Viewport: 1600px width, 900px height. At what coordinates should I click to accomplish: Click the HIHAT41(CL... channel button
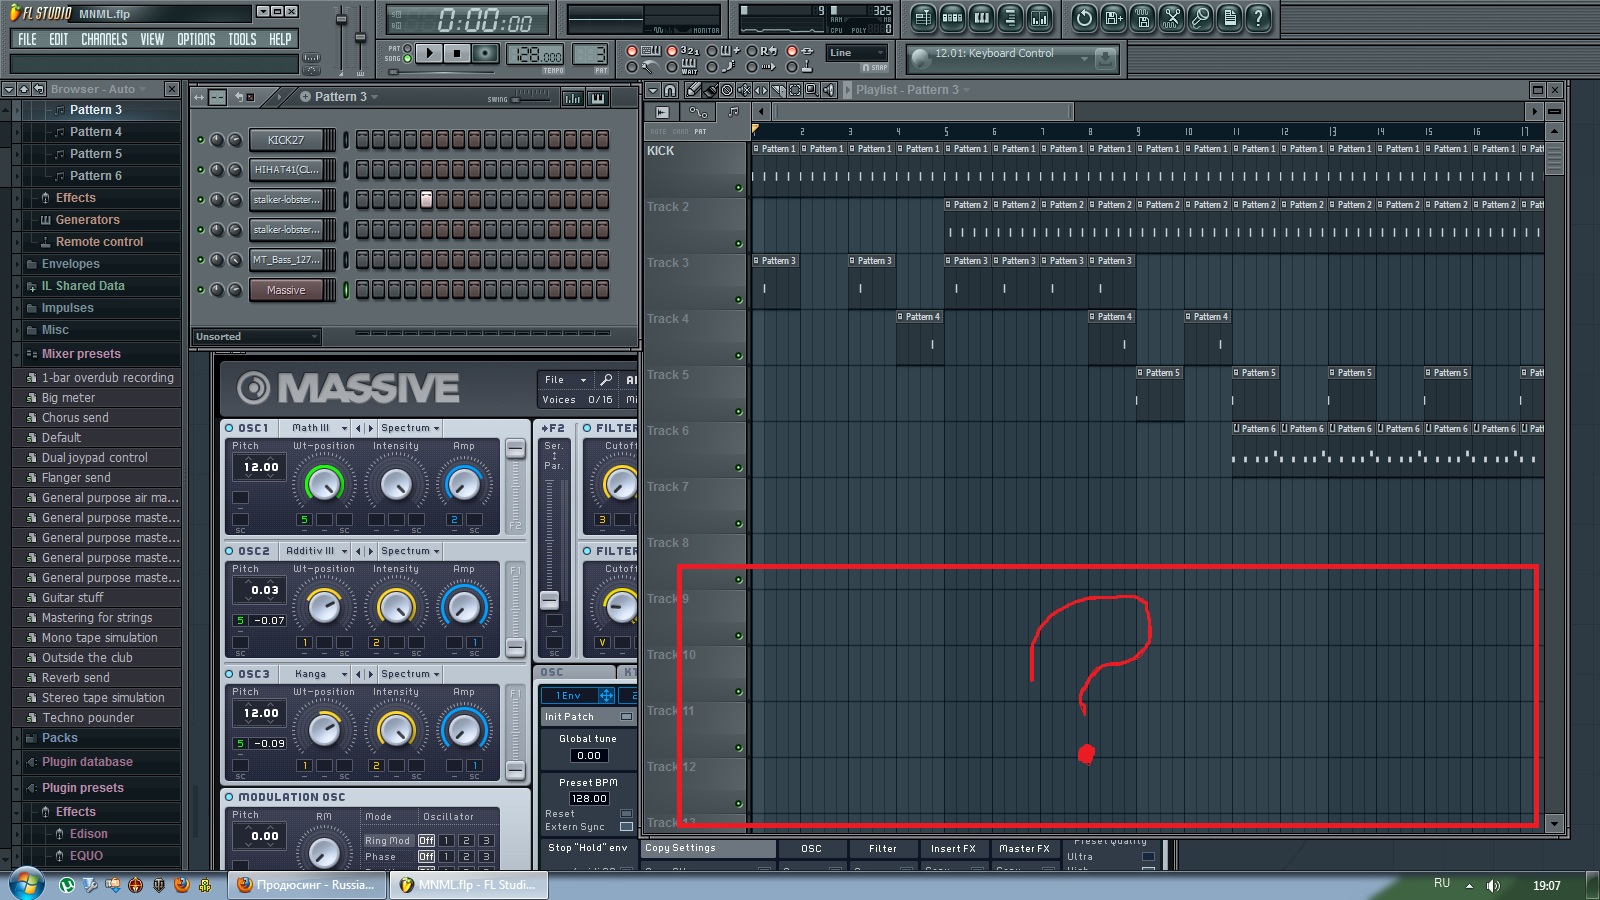point(286,170)
